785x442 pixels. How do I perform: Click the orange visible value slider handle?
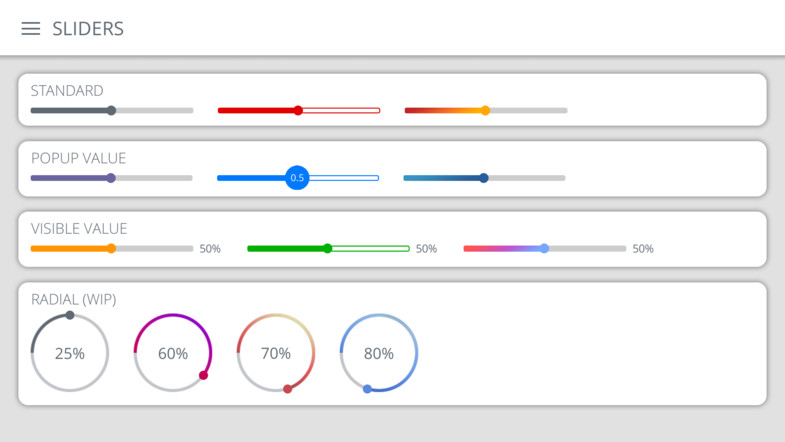pyautogui.click(x=111, y=248)
